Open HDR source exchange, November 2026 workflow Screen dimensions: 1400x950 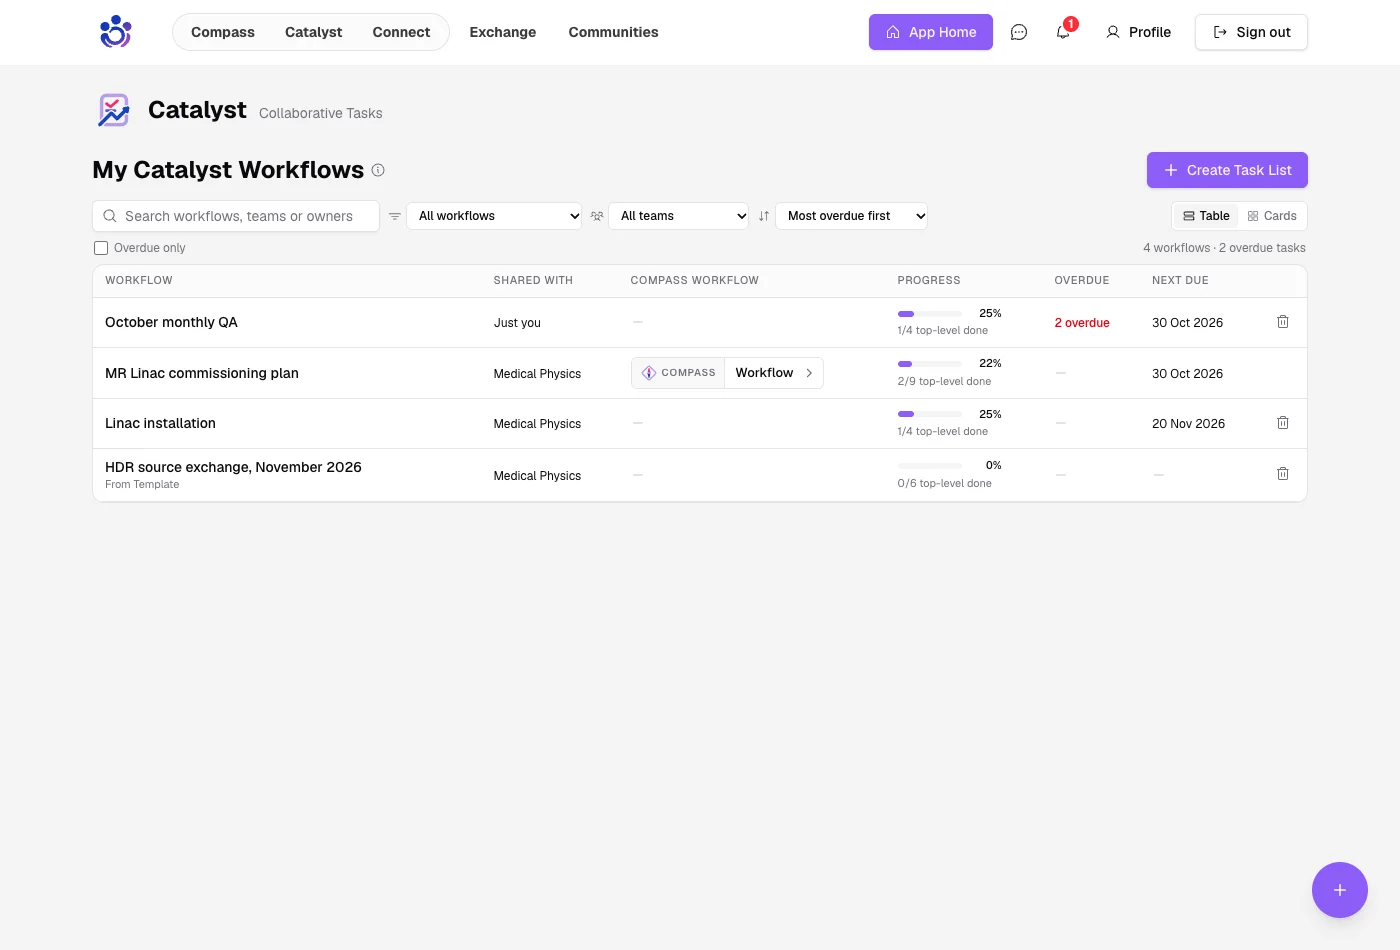tap(233, 467)
